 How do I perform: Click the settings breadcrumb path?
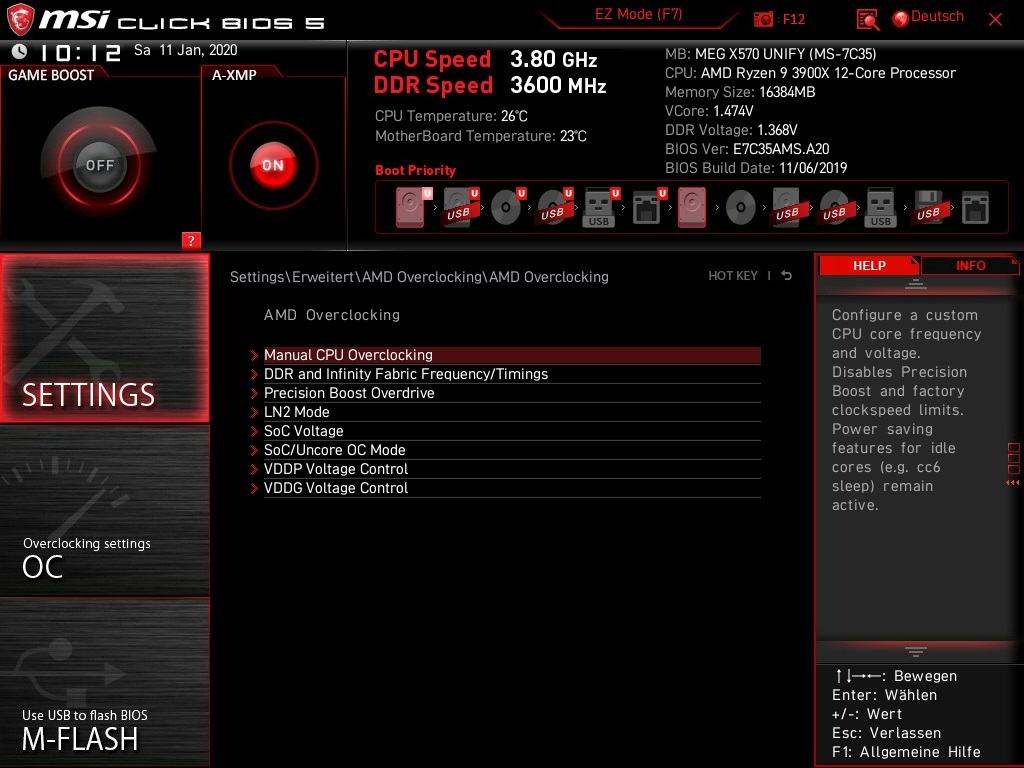click(419, 277)
